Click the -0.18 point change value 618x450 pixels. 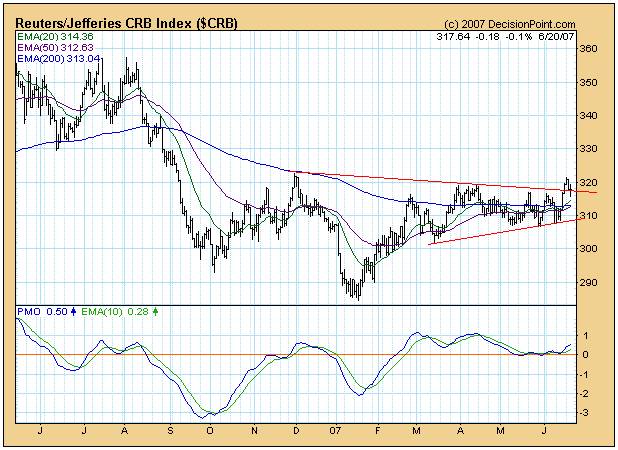(x=488, y=37)
